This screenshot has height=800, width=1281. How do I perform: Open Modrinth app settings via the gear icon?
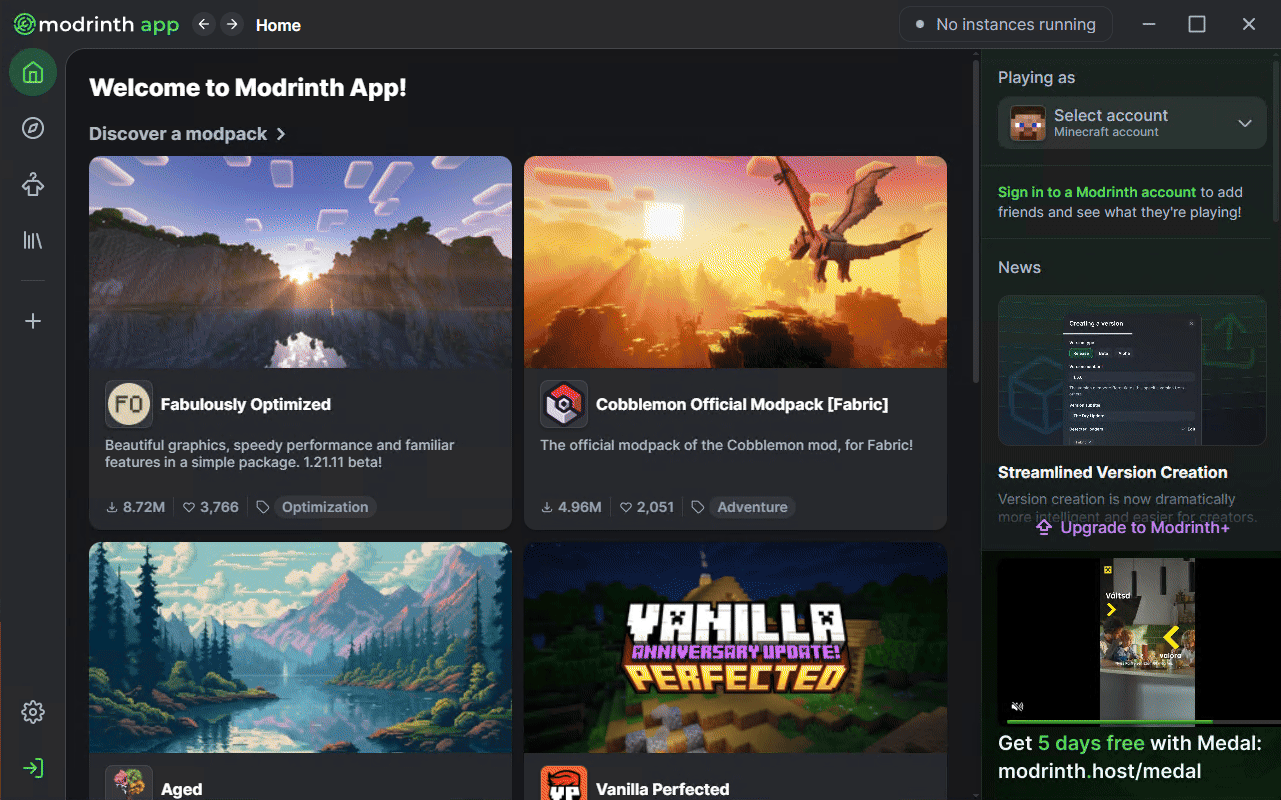(32, 711)
